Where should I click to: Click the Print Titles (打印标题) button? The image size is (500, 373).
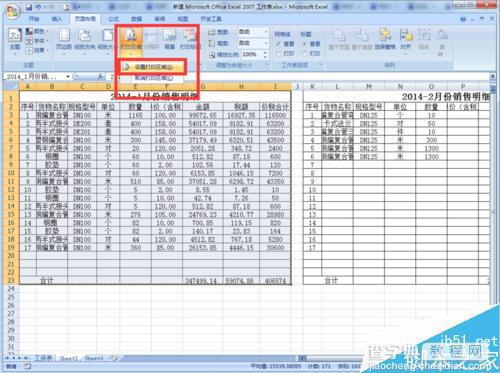coord(189,40)
